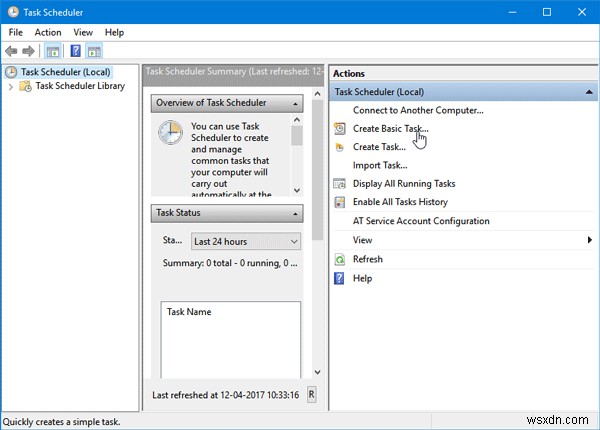
Task: Click the Last refreshed at 12-04-2017 text
Action: (225, 395)
